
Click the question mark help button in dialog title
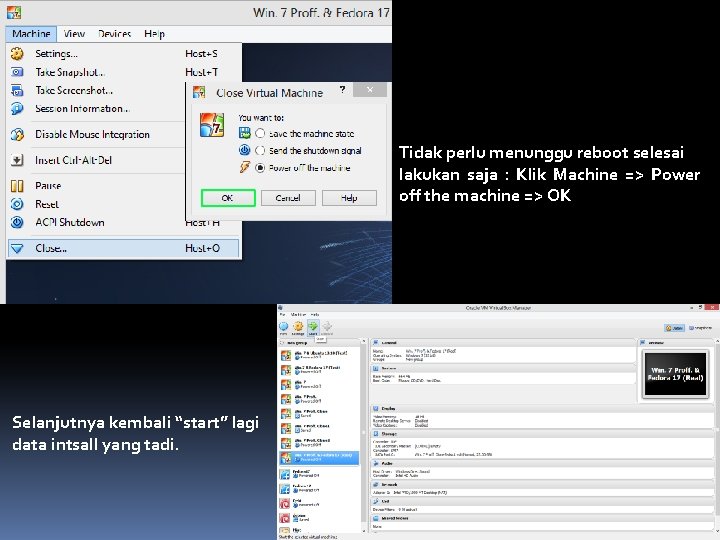(343, 90)
